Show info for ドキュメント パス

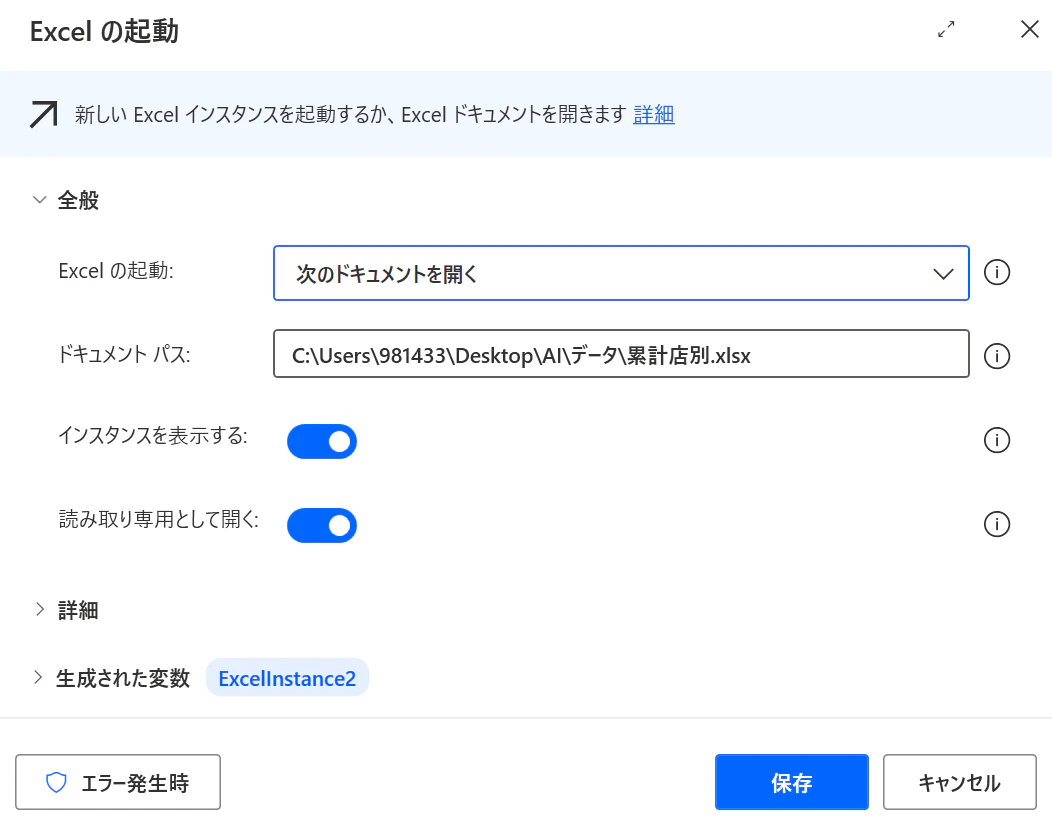[996, 356]
